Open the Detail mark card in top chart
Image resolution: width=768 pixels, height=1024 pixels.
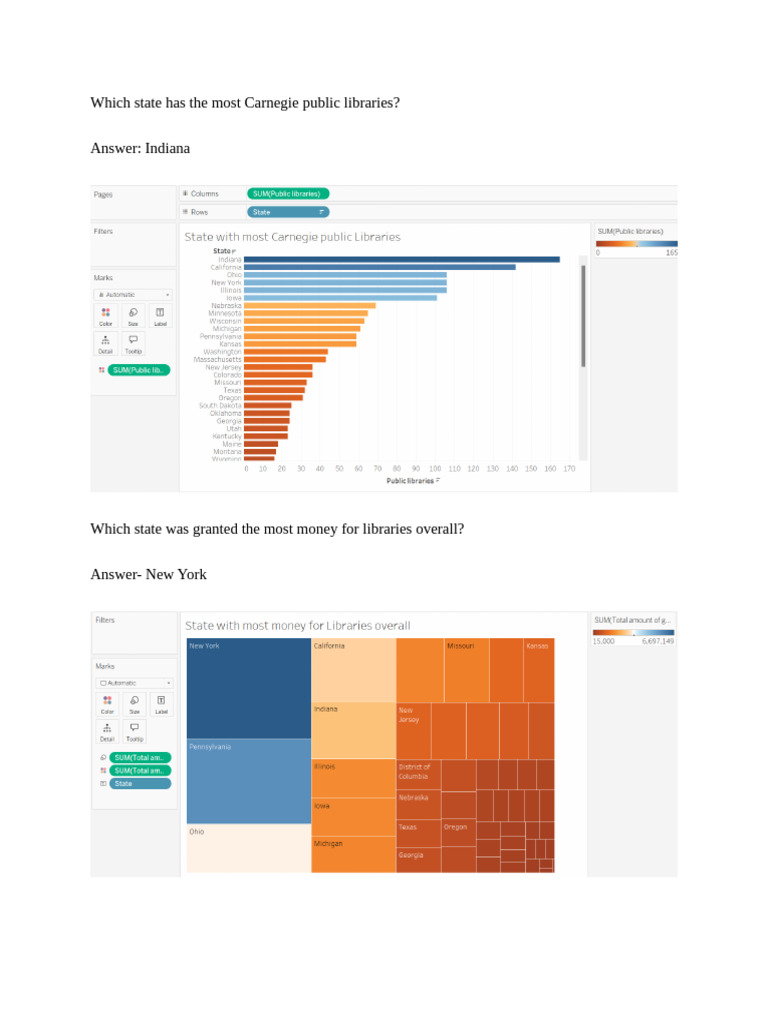pos(105,344)
